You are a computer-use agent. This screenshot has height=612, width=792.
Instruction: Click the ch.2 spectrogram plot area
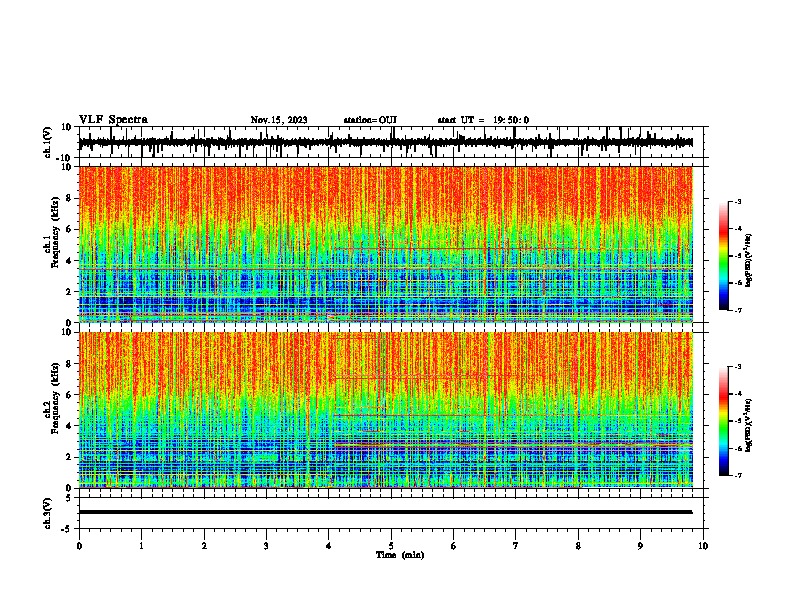(x=386, y=410)
